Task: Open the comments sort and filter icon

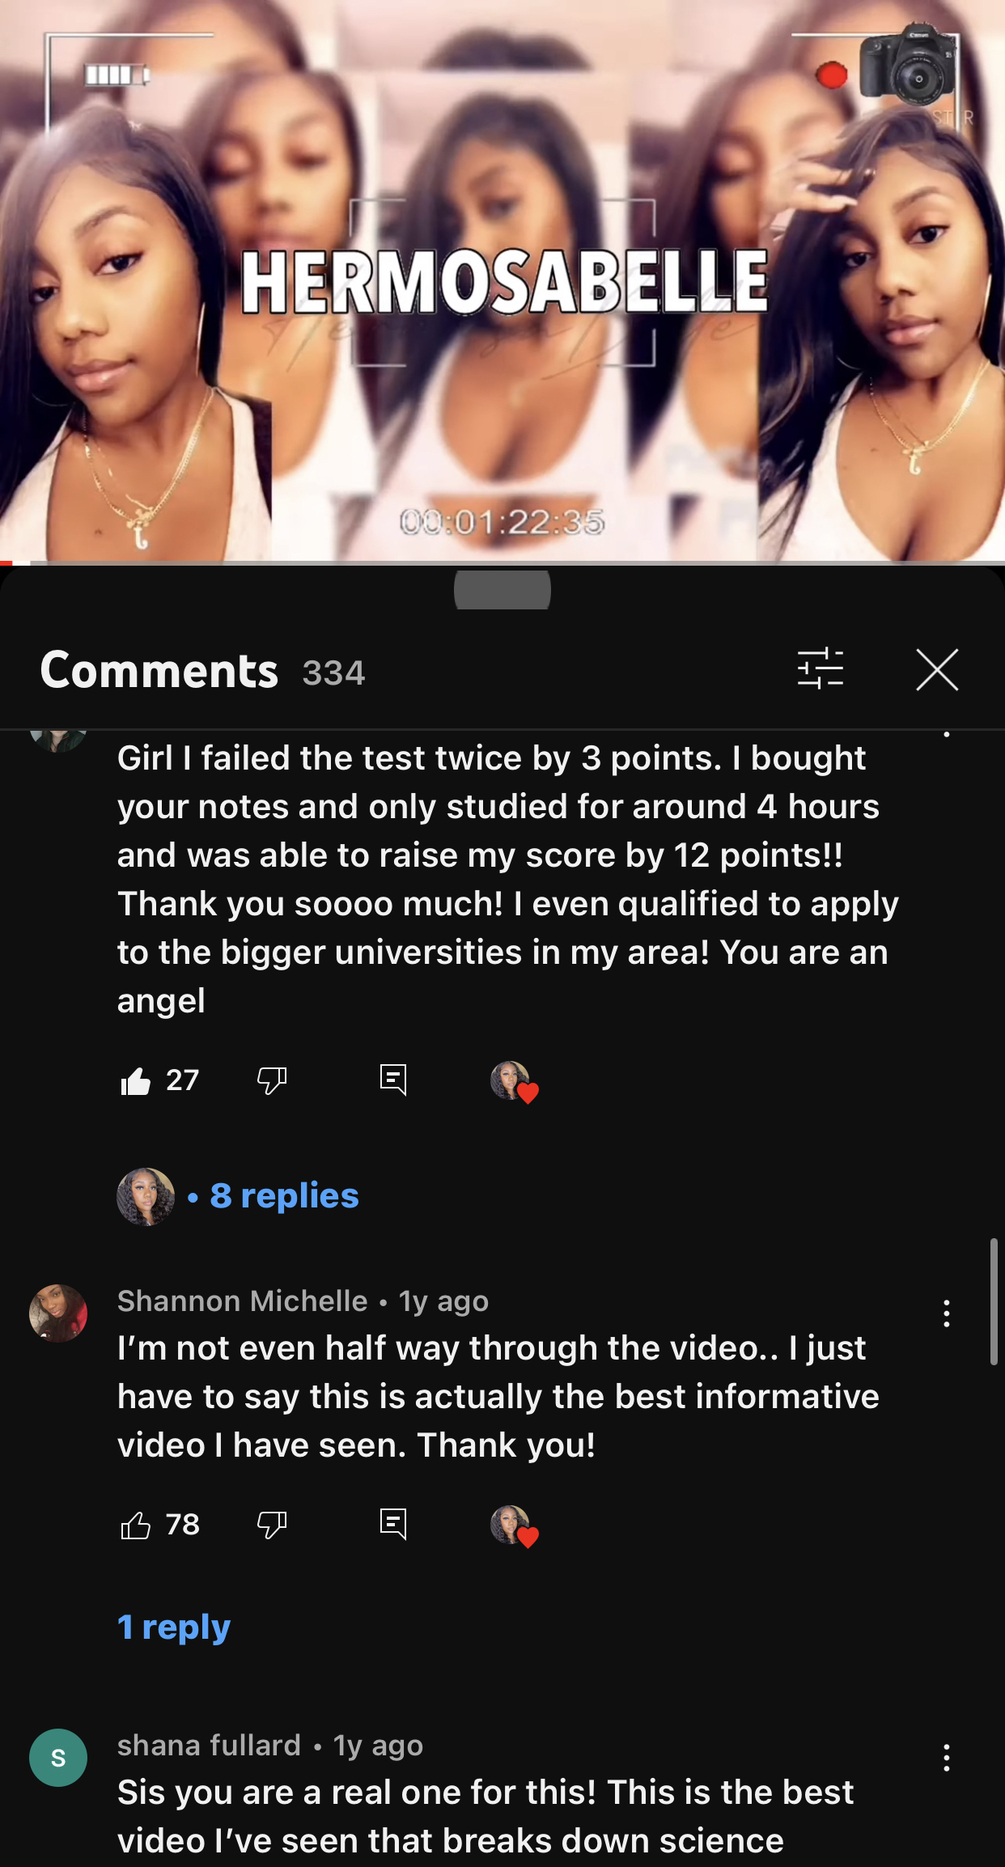Action: 820,669
